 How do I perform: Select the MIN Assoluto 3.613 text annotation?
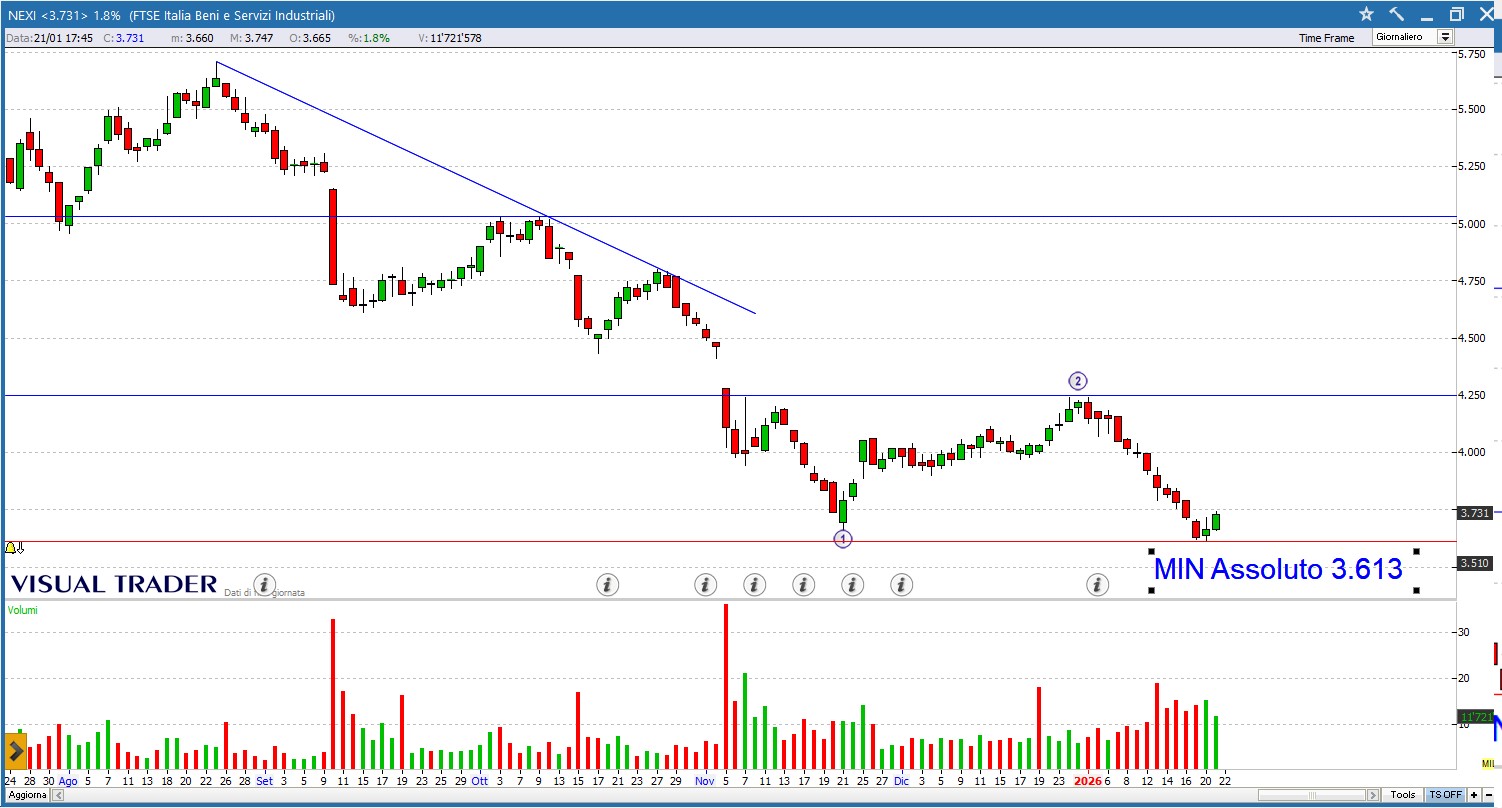tap(1277, 570)
